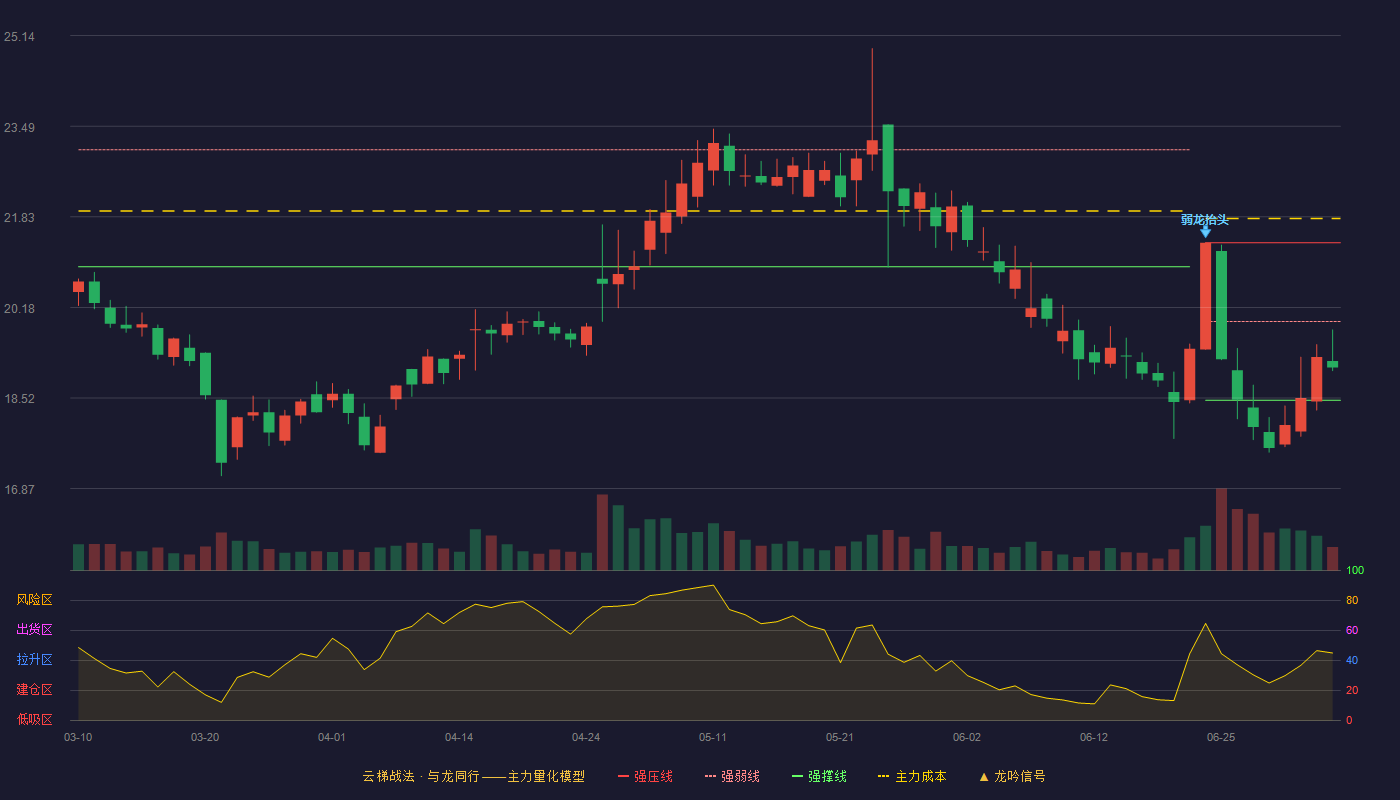Click the indicator scale value 100

(1354, 570)
